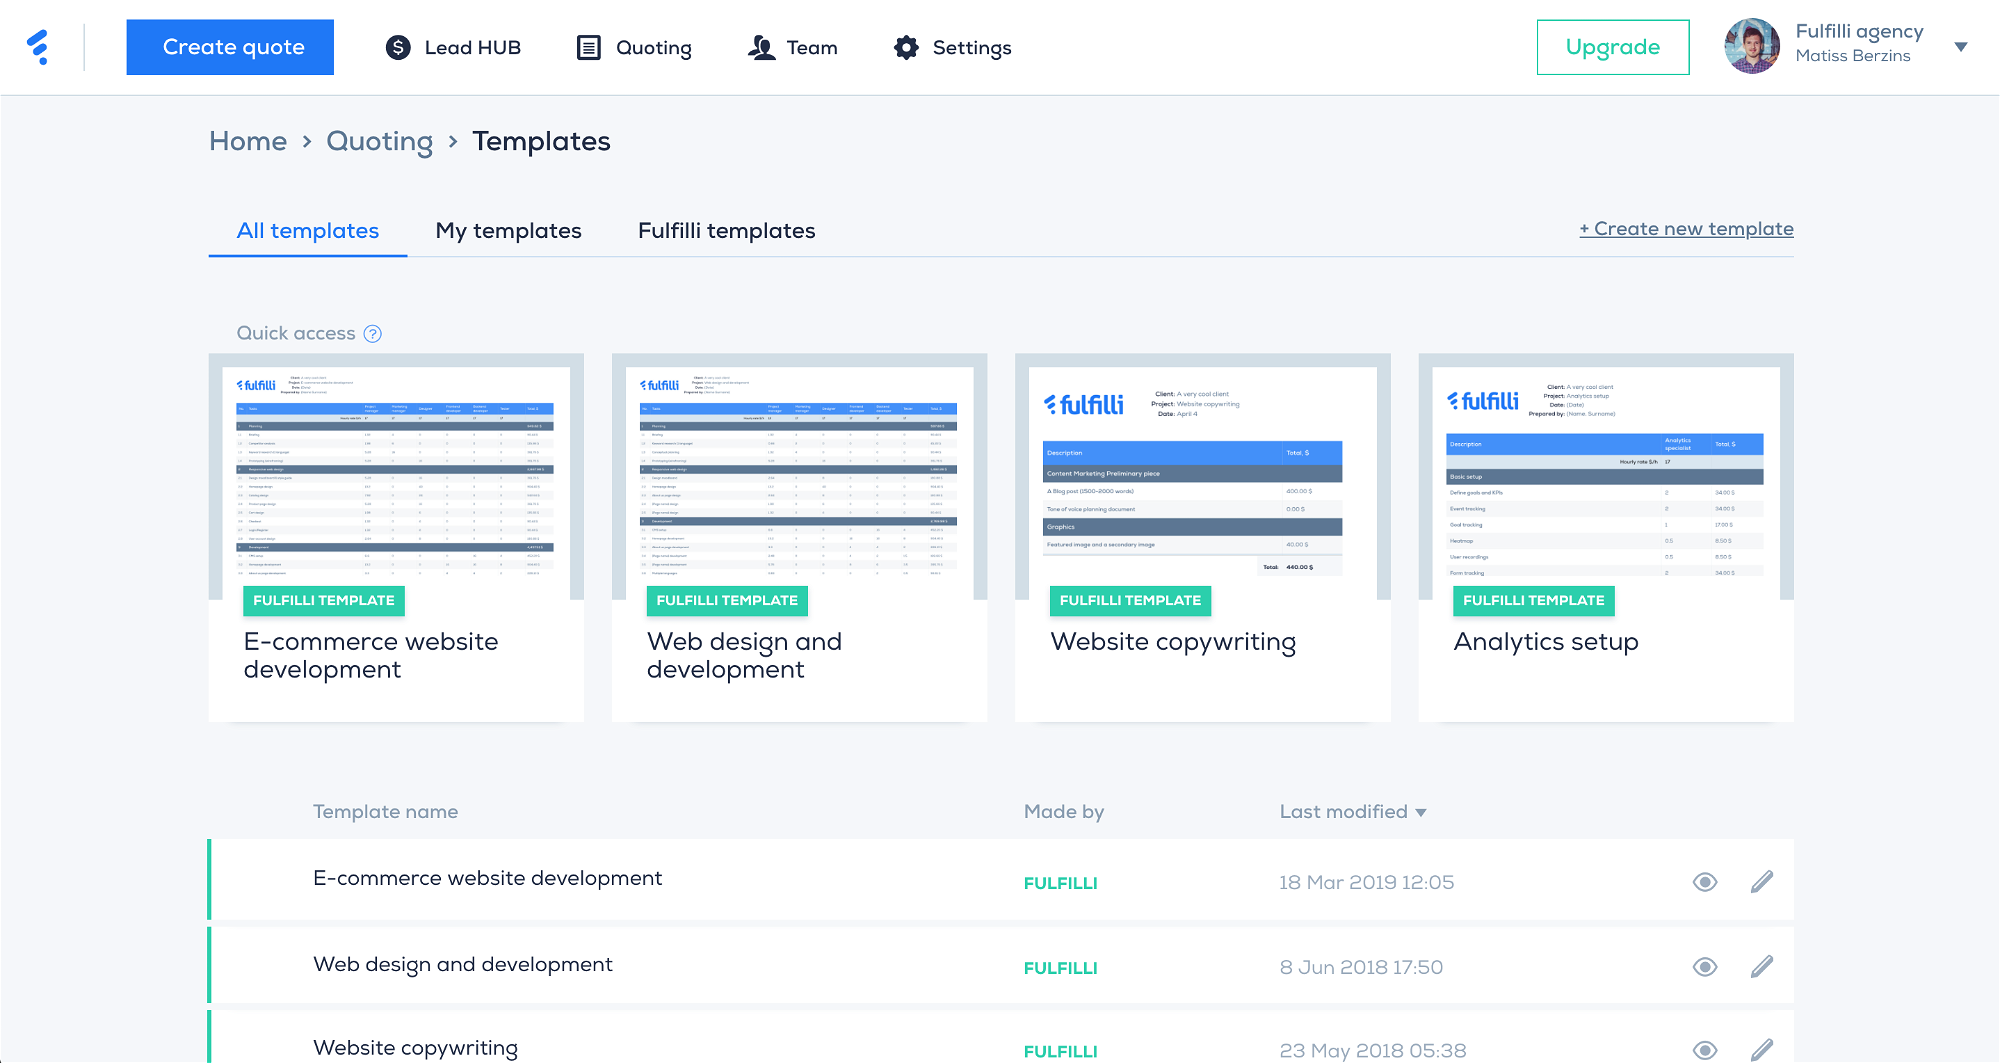Open the Quoting section in top navigation
Viewport: 2000px width, 1063px height.
coord(634,47)
